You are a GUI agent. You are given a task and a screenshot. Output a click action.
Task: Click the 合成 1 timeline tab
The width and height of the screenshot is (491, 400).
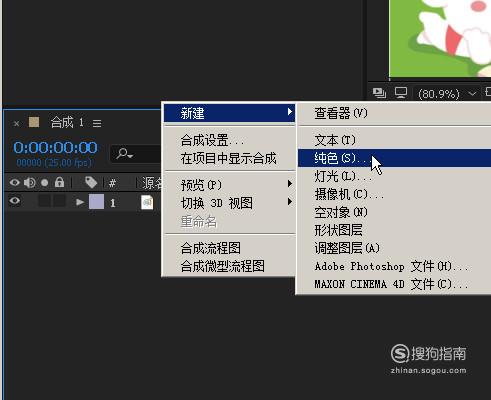point(67,123)
